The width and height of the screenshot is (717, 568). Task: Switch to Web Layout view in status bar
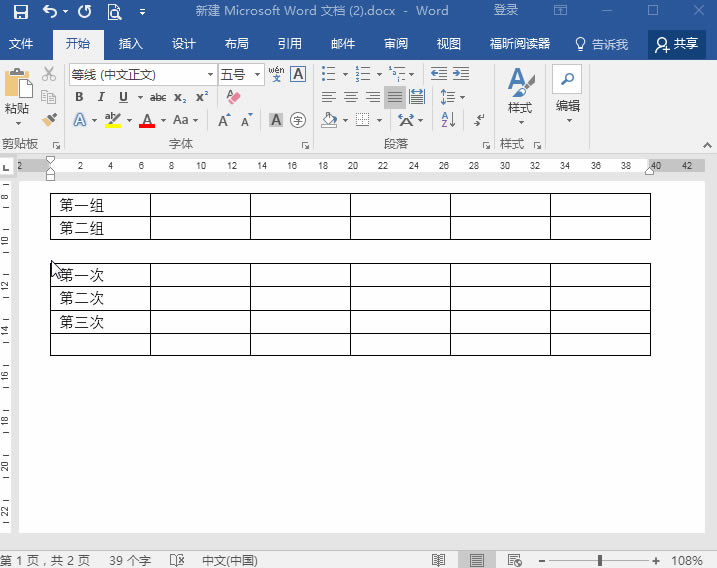click(x=514, y=560)
